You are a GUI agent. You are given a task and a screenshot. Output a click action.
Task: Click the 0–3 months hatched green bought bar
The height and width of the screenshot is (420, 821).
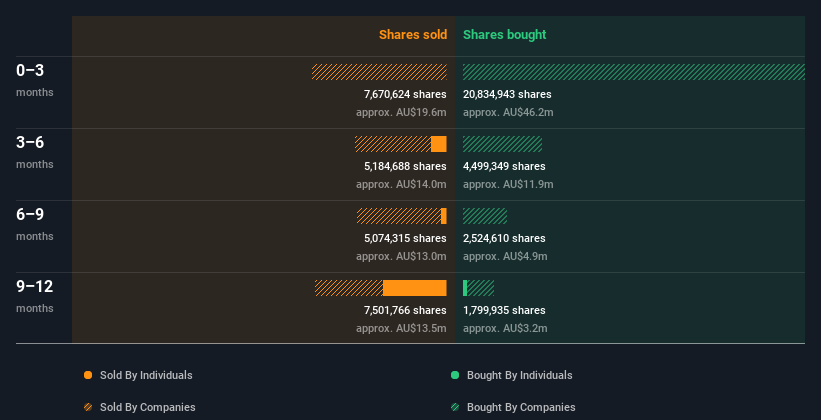coord(634,72)
